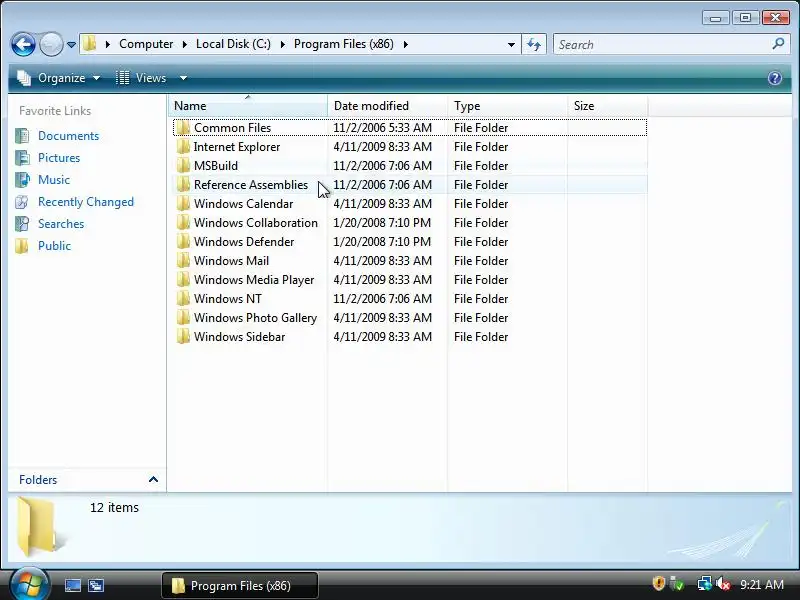Expand the Folders pane chevron
The width and height of the screenshot is (800, 600).
[153, 479]
